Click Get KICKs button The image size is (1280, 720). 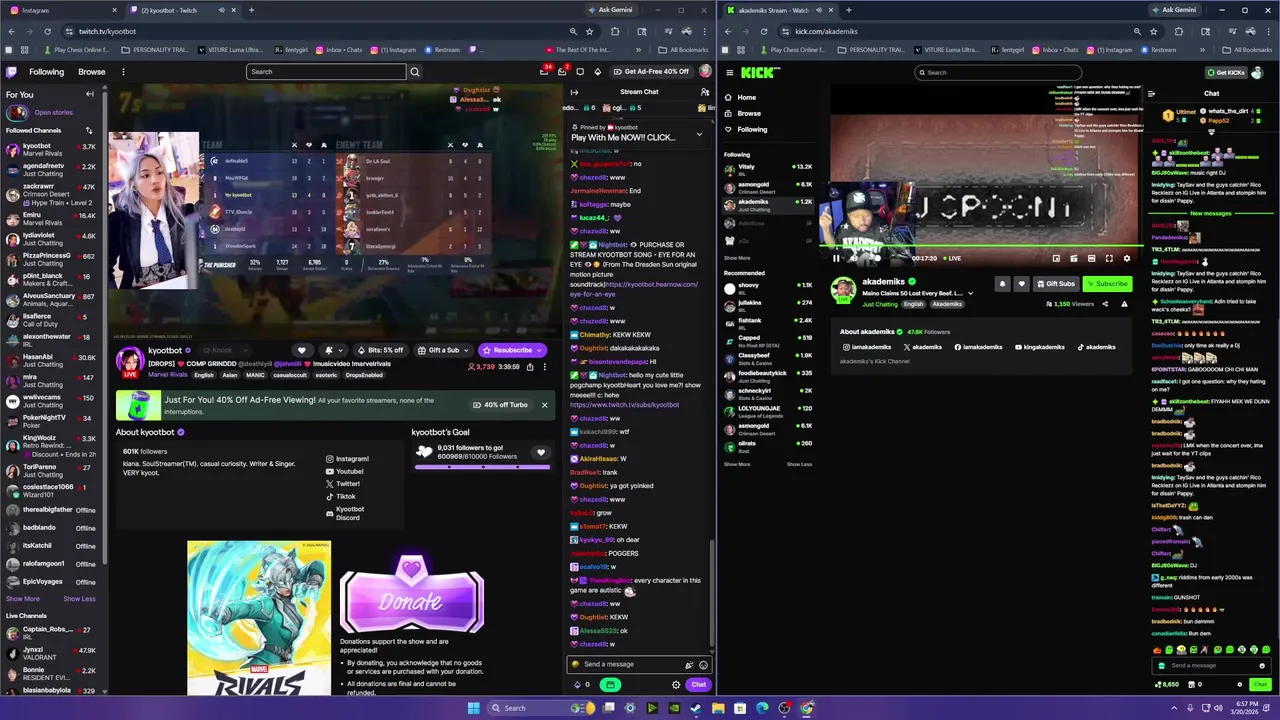click(x=1225, y=72)
